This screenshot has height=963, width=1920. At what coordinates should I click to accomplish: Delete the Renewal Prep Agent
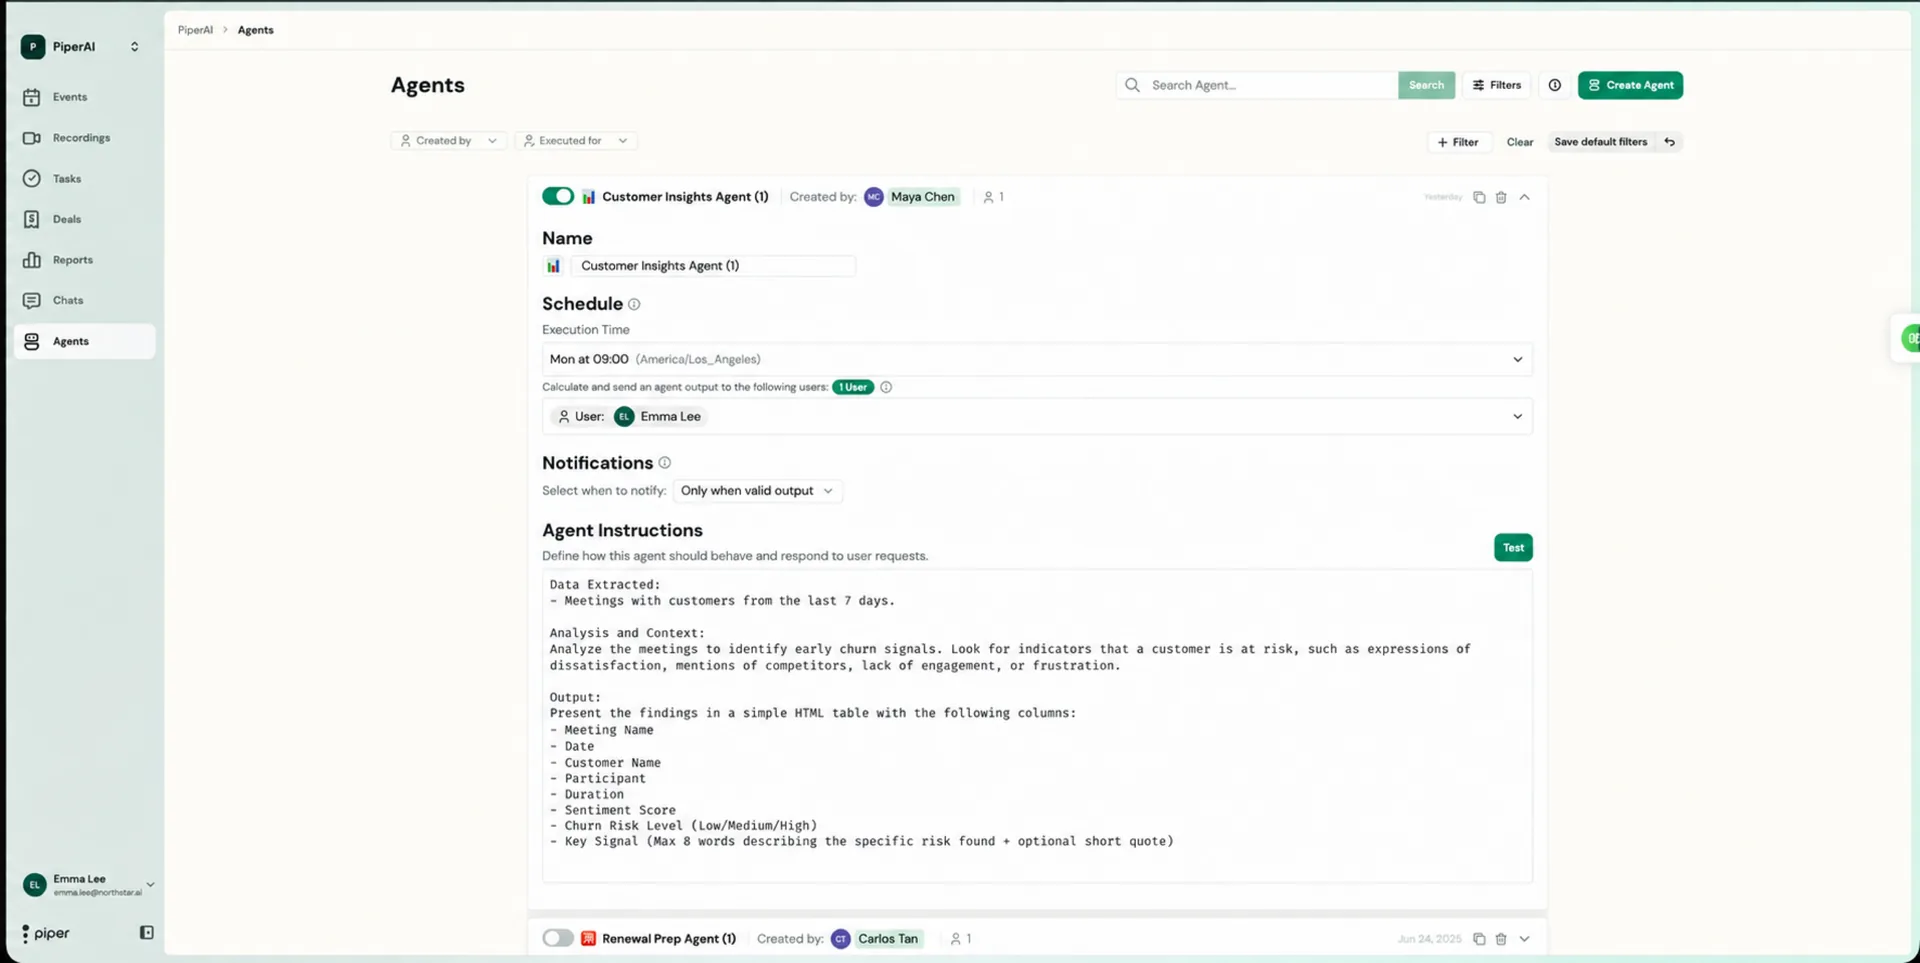click(1501, 939)
